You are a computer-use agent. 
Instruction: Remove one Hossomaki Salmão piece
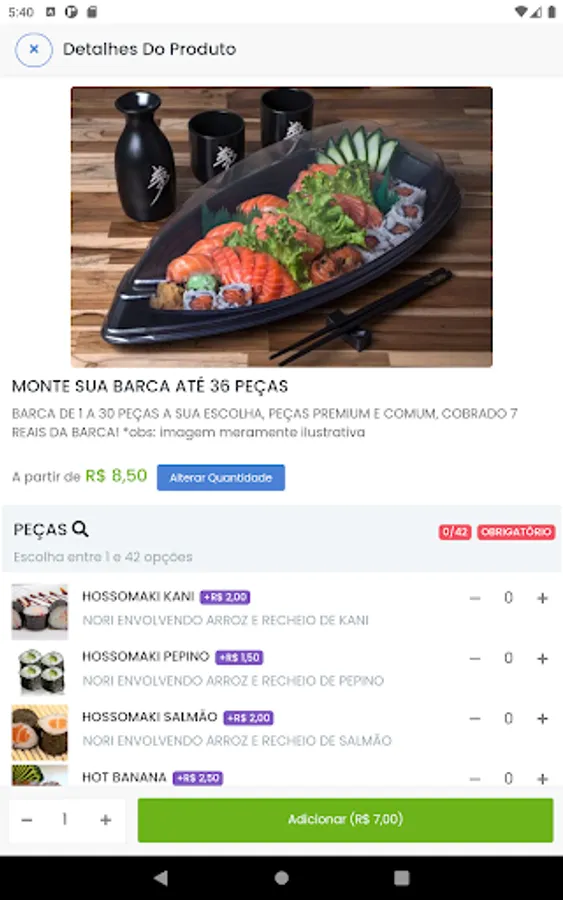point(475,719)
